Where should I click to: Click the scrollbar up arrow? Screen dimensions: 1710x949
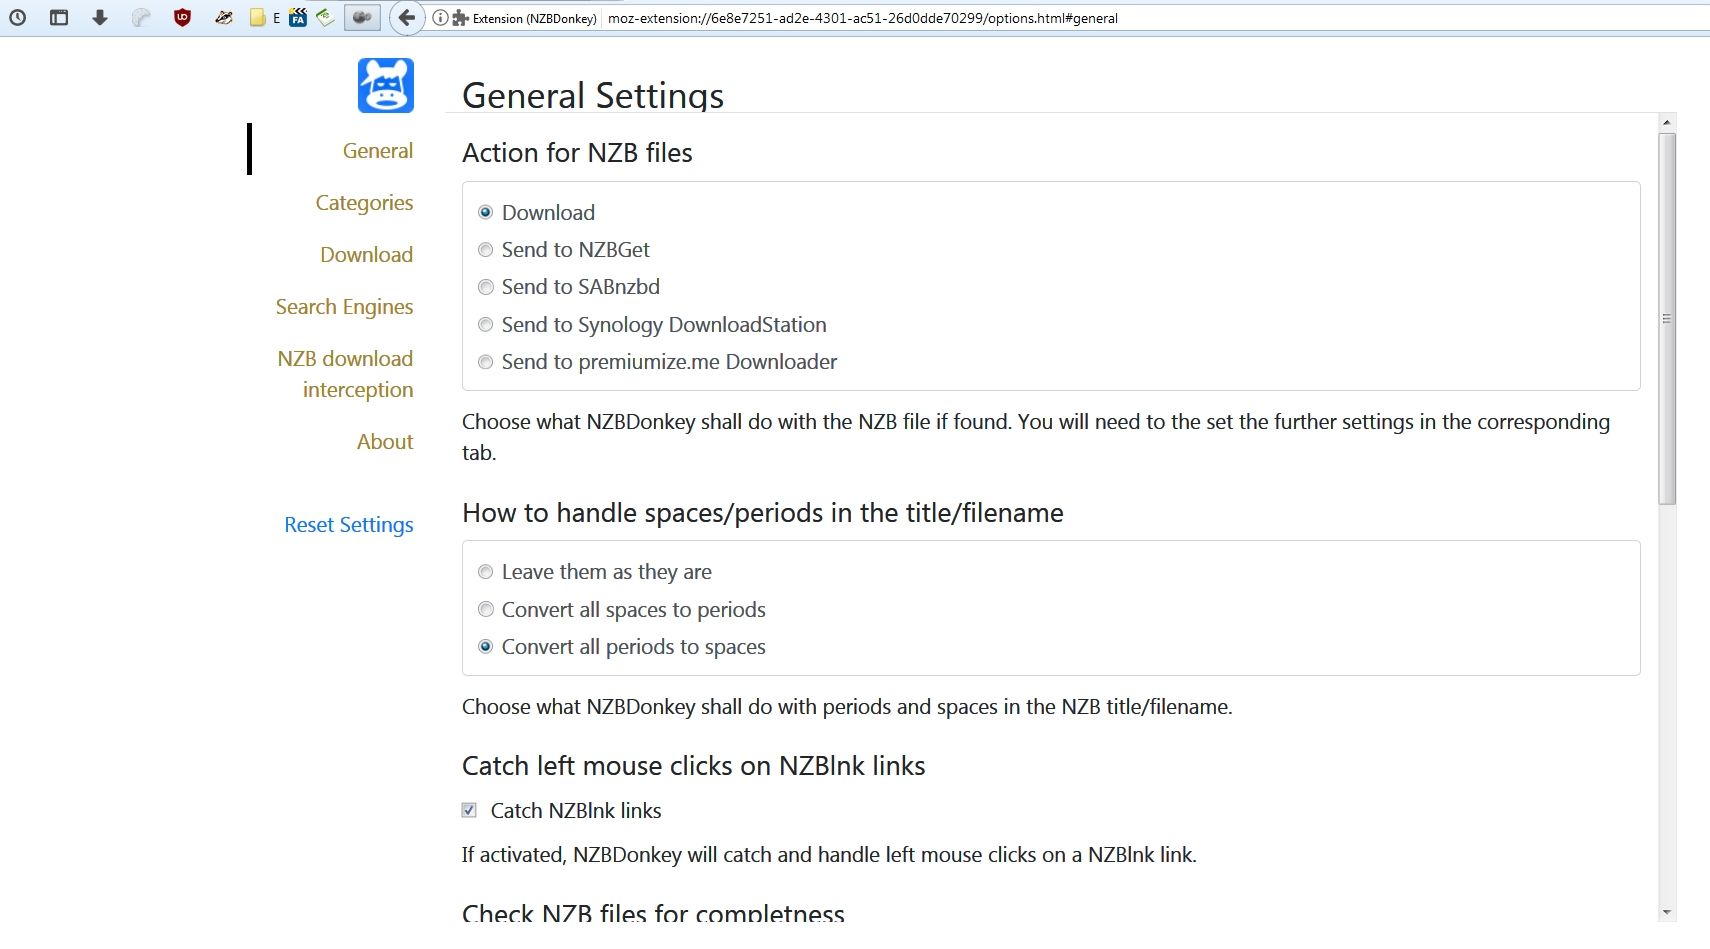(x=1666, y=122)
